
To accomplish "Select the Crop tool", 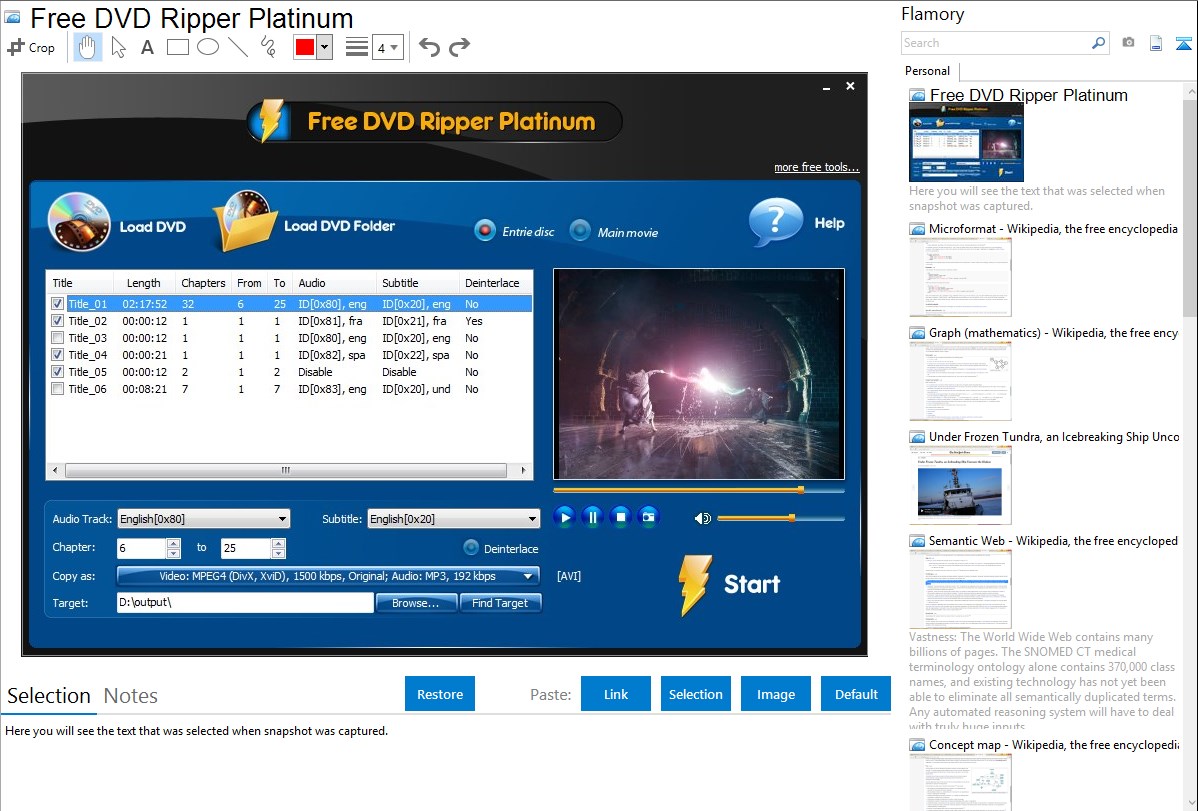I will [x=31, y=47].
